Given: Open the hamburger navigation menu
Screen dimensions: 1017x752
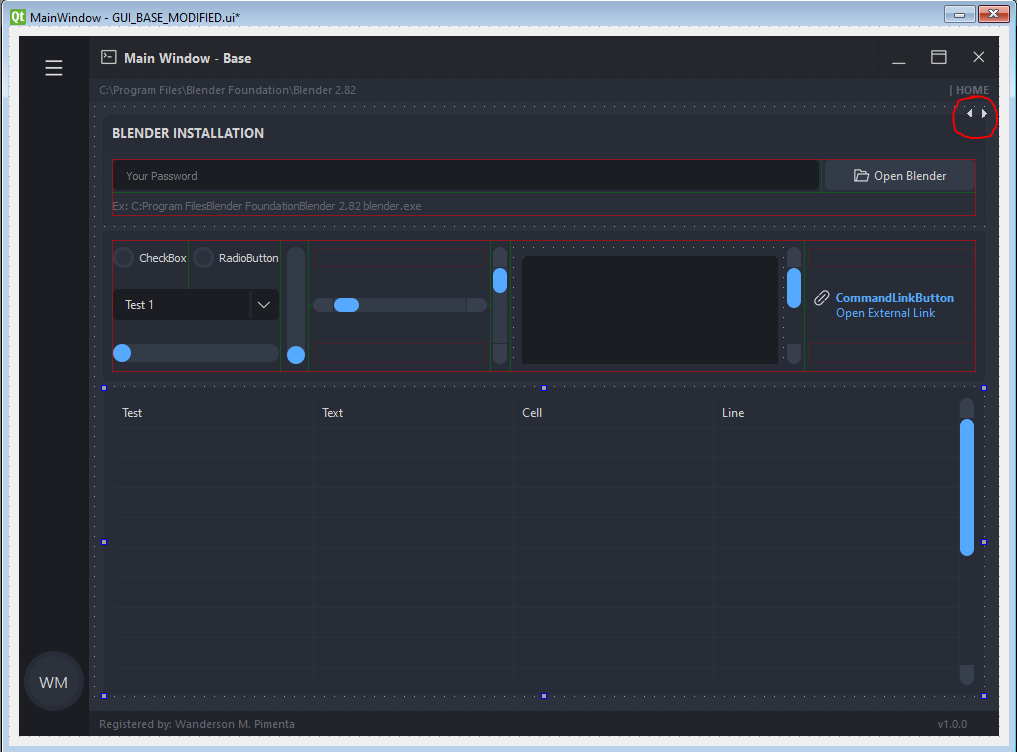Looking at the screenshot, I should (x=53, y=68).
